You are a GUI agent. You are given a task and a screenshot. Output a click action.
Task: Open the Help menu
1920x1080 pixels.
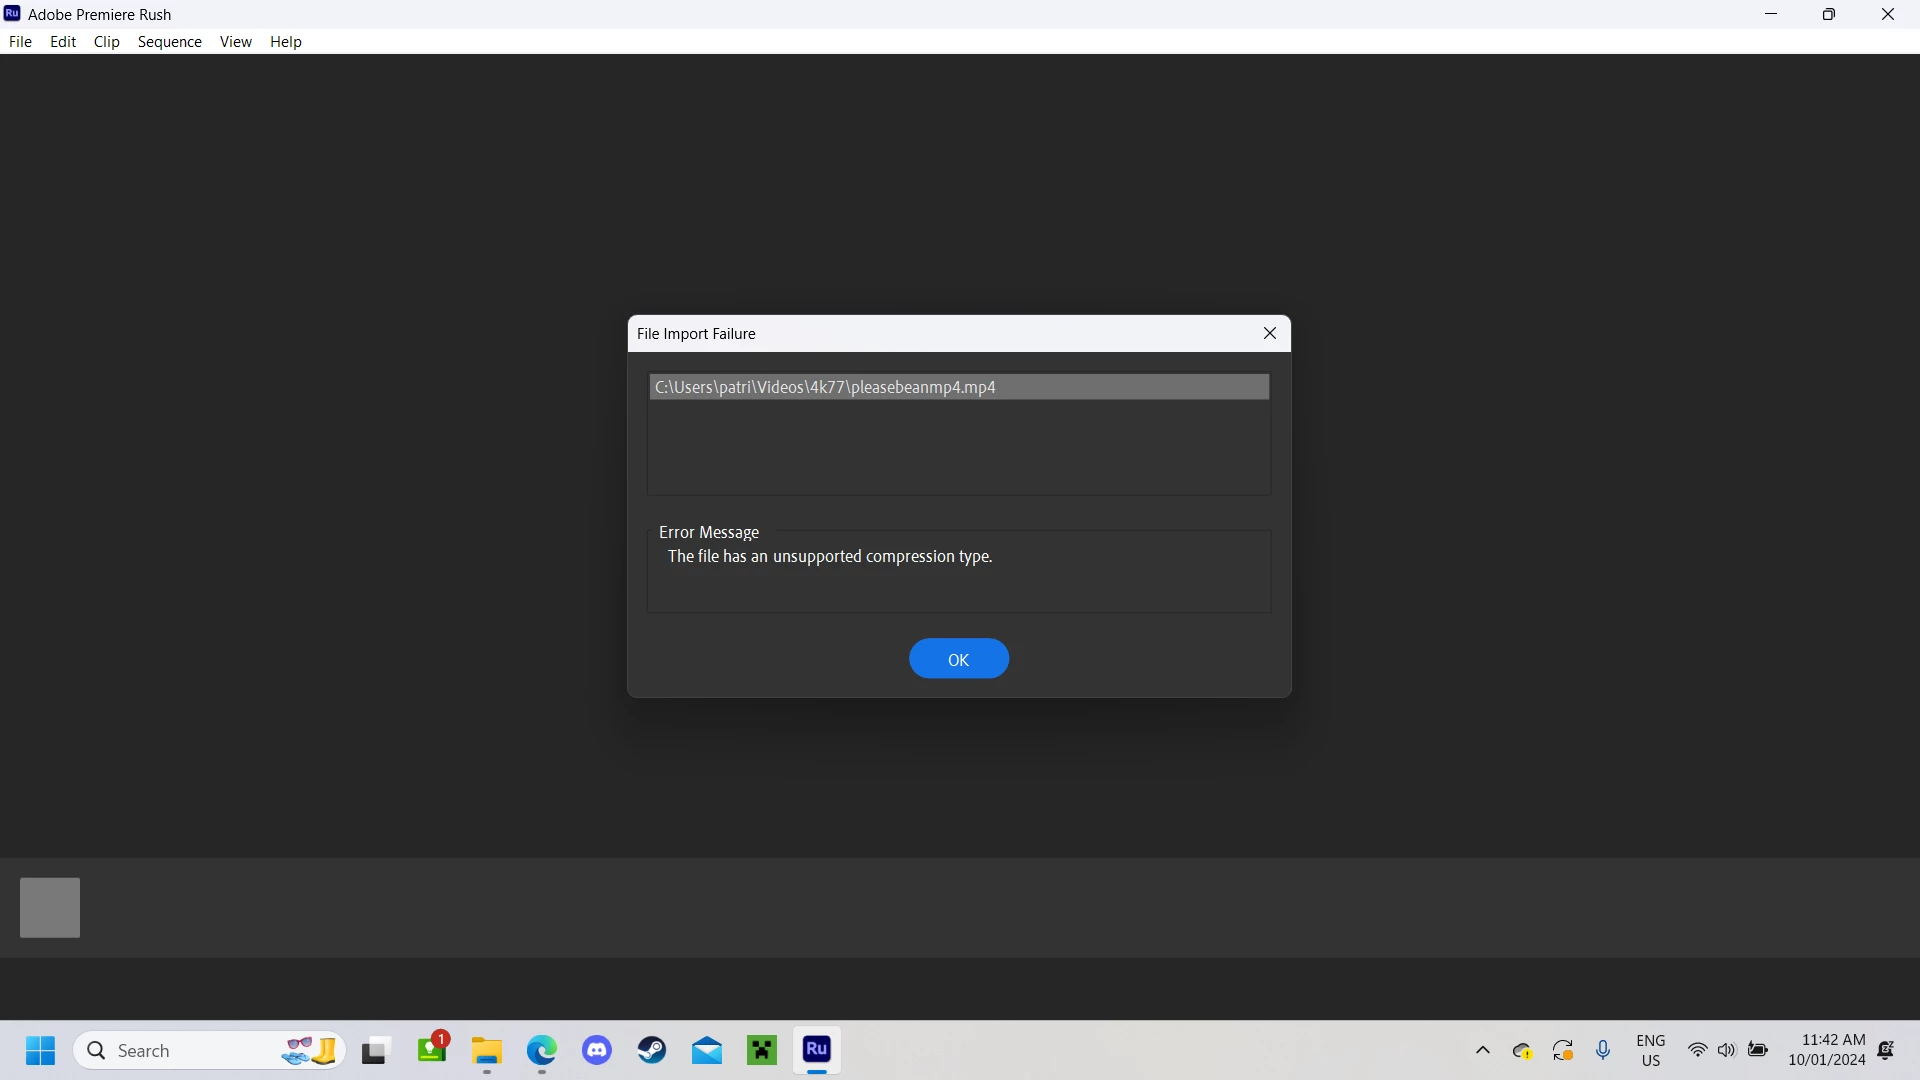[x=285, y=42]
